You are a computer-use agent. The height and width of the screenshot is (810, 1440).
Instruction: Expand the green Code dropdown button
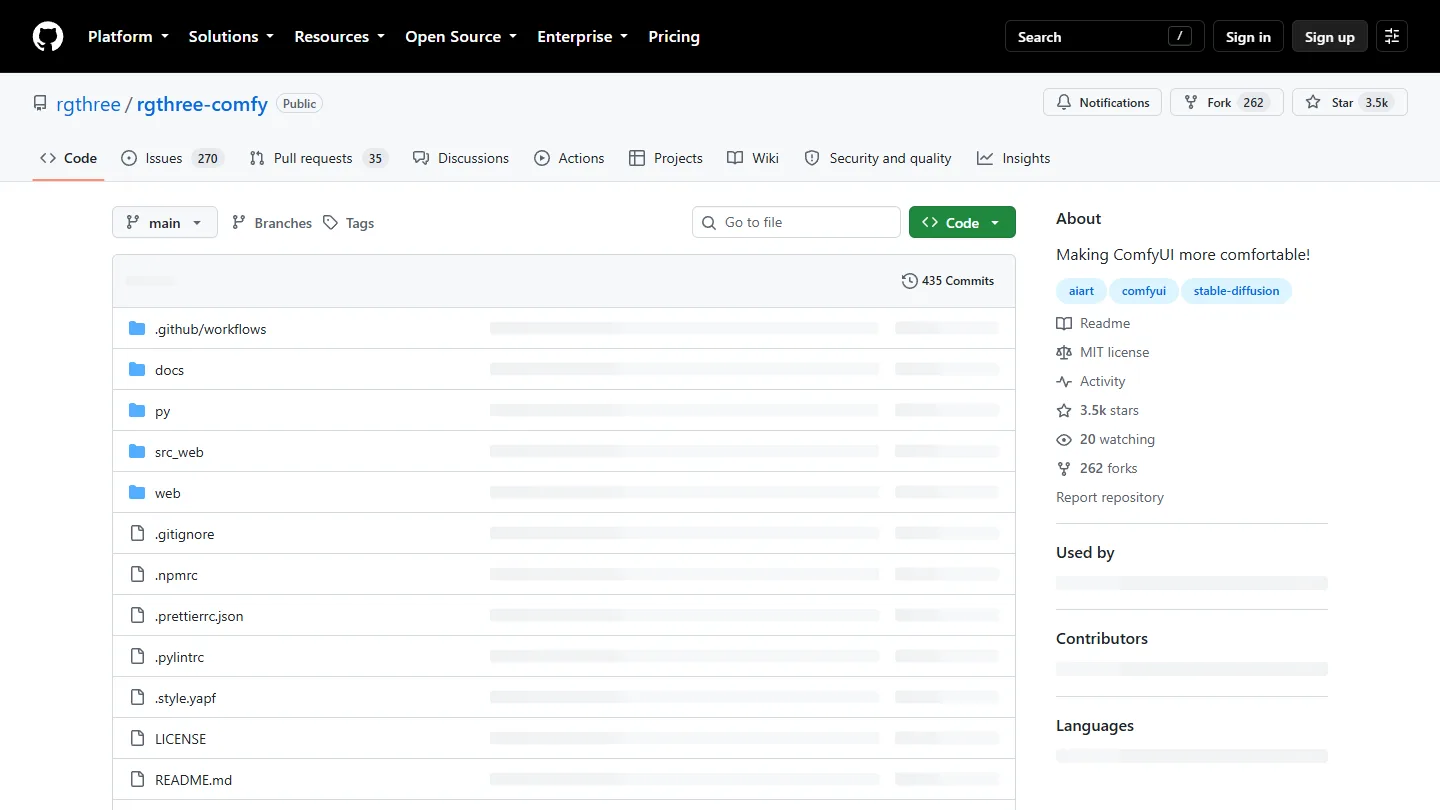coord(962,222)
